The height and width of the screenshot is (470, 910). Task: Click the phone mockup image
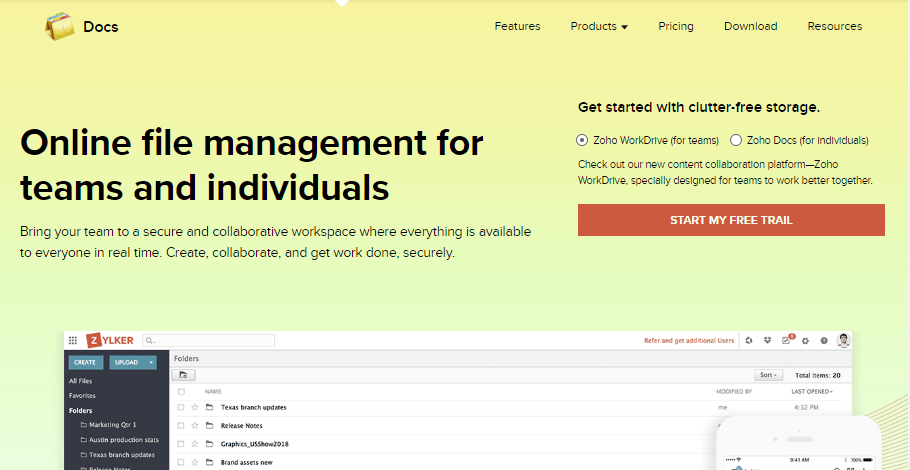click(799, 443)
